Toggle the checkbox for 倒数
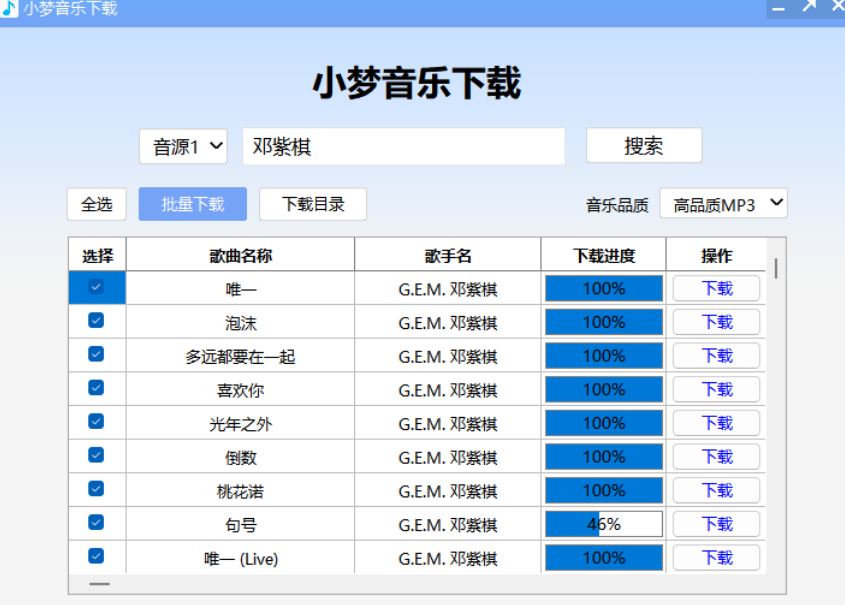Screen dimensions: 845x605 (95, 456)
